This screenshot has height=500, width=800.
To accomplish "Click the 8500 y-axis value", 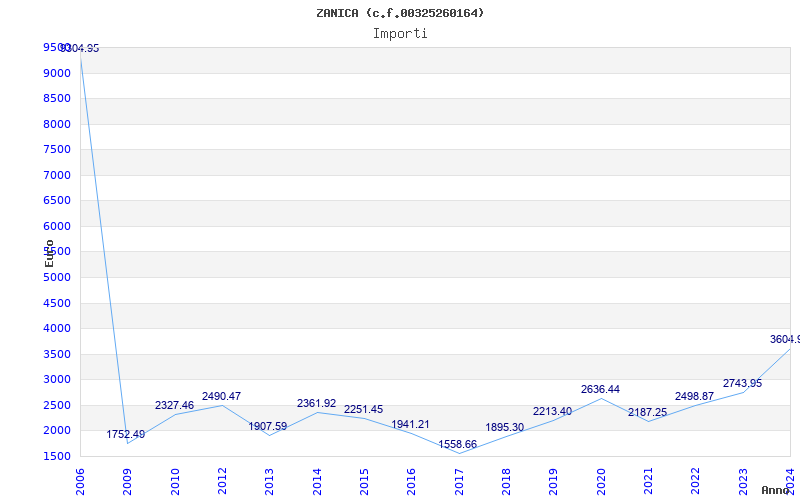I will pyautogui.click(x=57, y=98).
